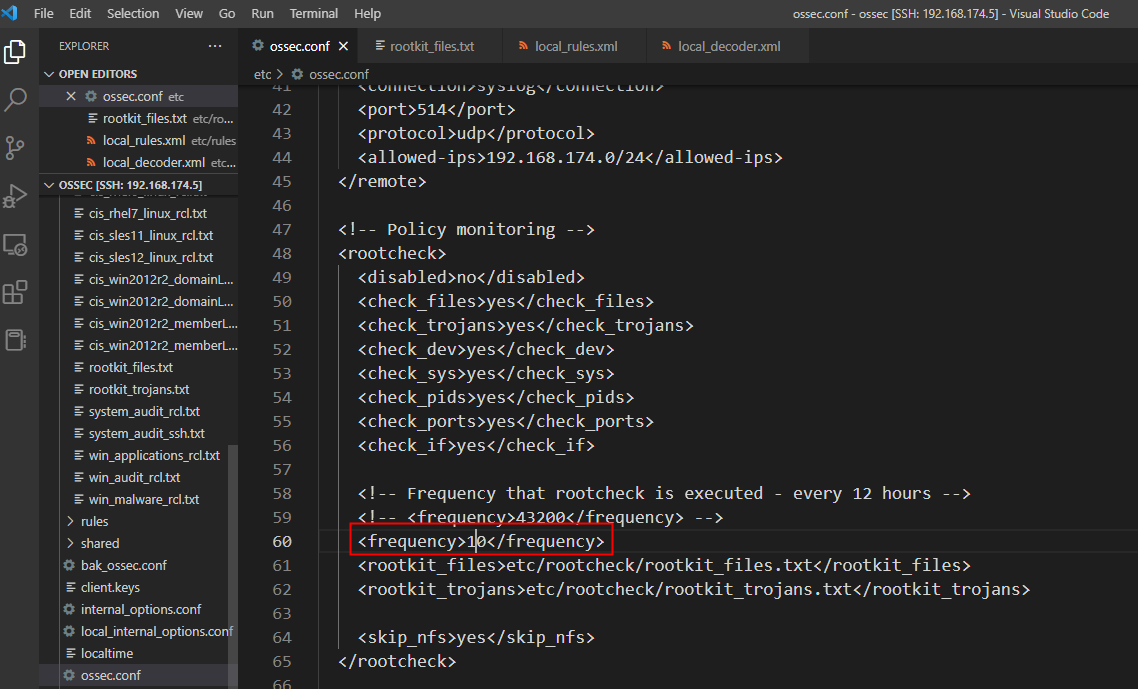Open cis_rhel7_linux_rcl.txt file
The image size is (1138, 689).
(x=147, y=213)
